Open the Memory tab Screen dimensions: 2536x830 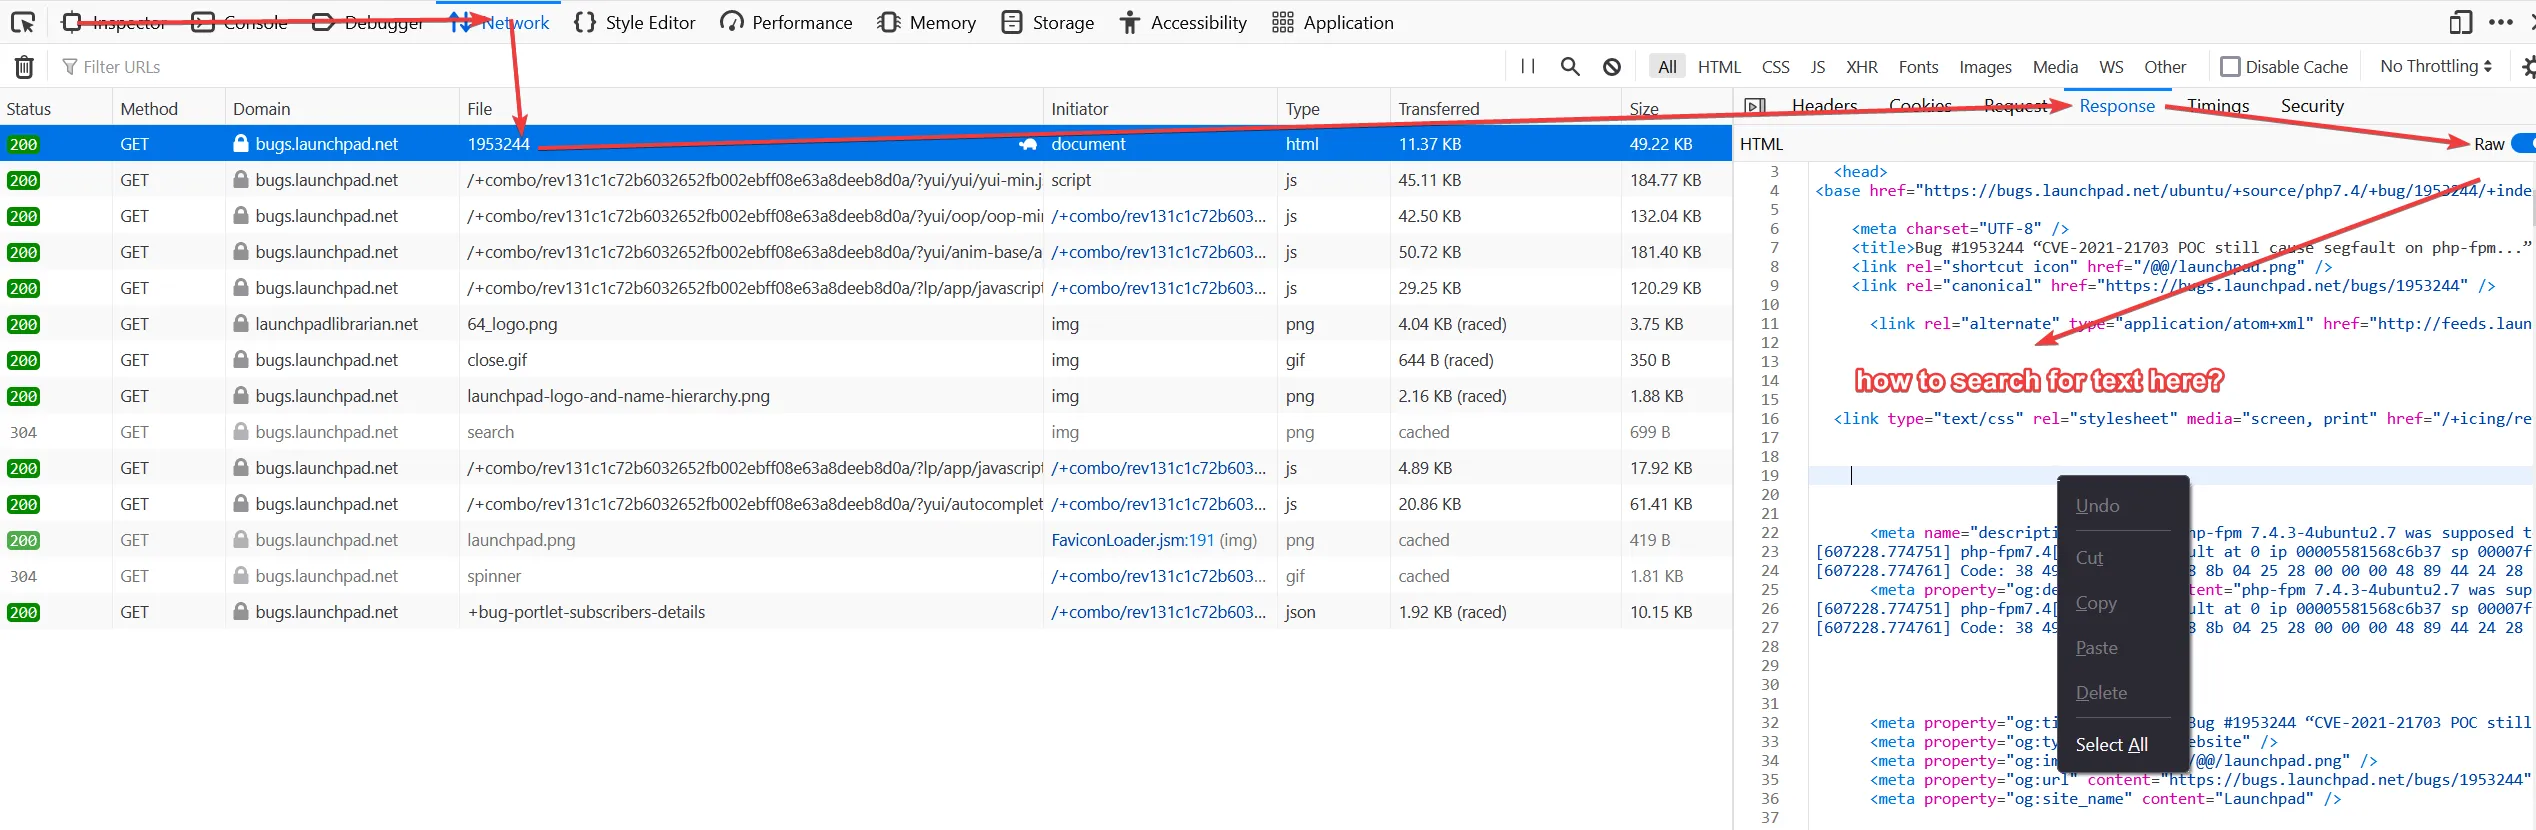[x=926, y=22]
